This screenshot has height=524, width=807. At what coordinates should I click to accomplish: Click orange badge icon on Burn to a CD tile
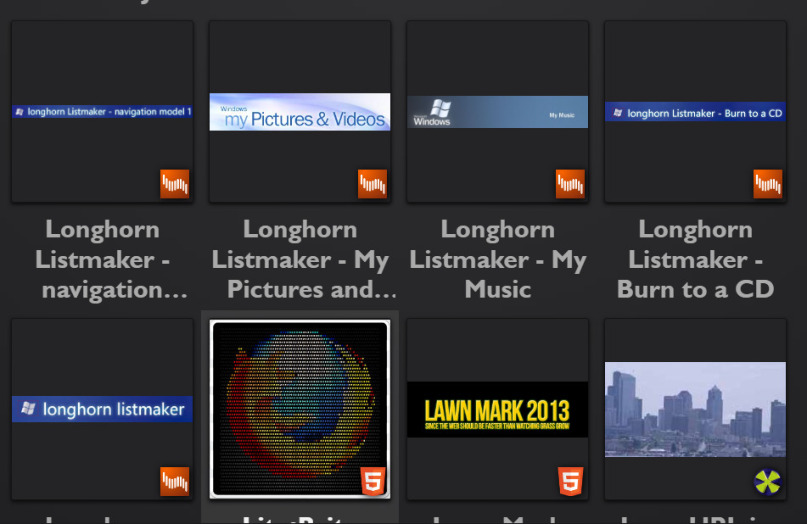tap(767, 184)
